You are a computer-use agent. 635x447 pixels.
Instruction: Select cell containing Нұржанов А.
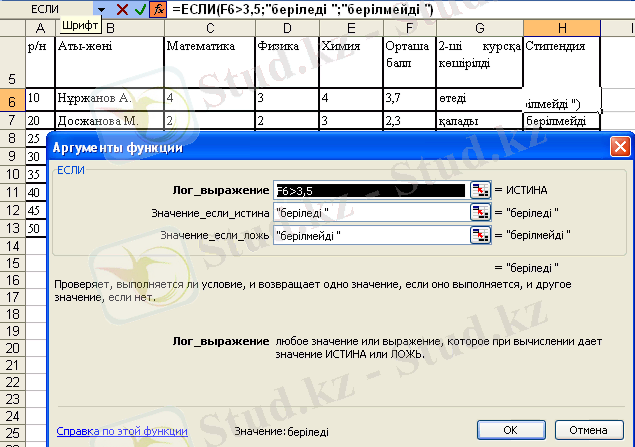click(108, 100)
